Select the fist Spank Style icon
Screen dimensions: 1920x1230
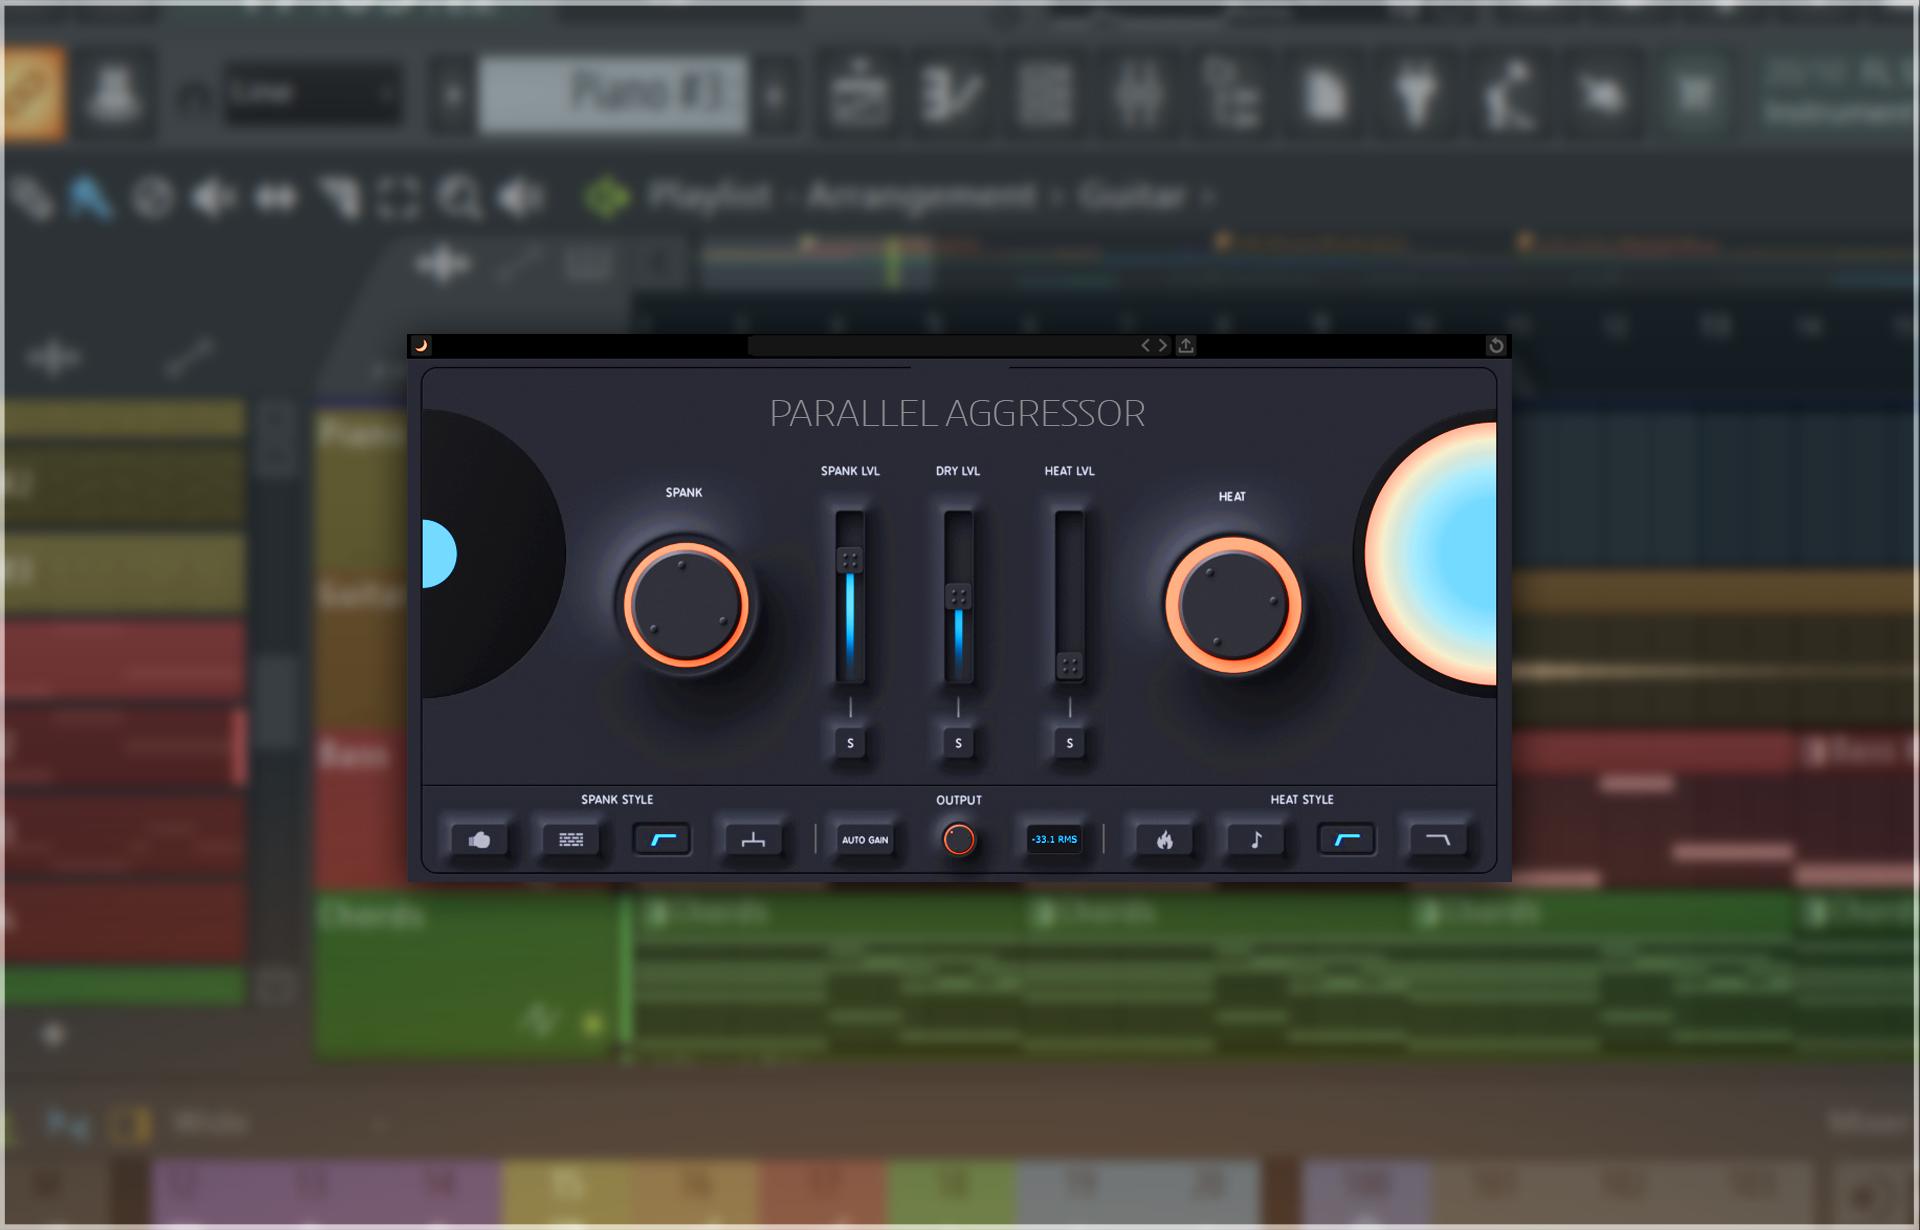480,840
